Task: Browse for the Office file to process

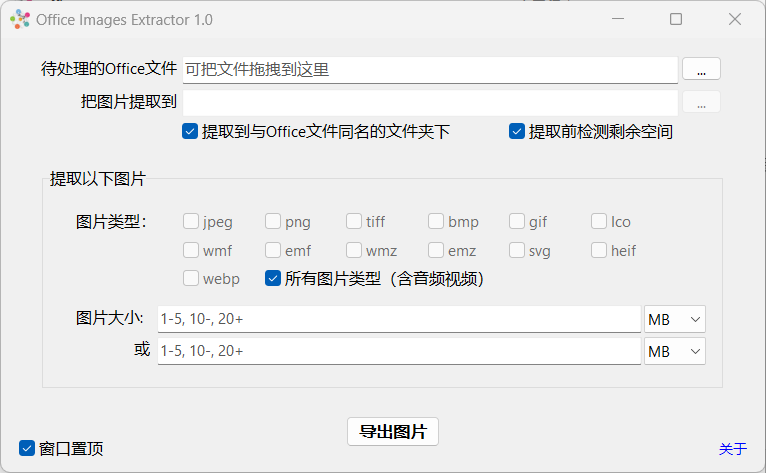Action: click(x=701, y=69)
